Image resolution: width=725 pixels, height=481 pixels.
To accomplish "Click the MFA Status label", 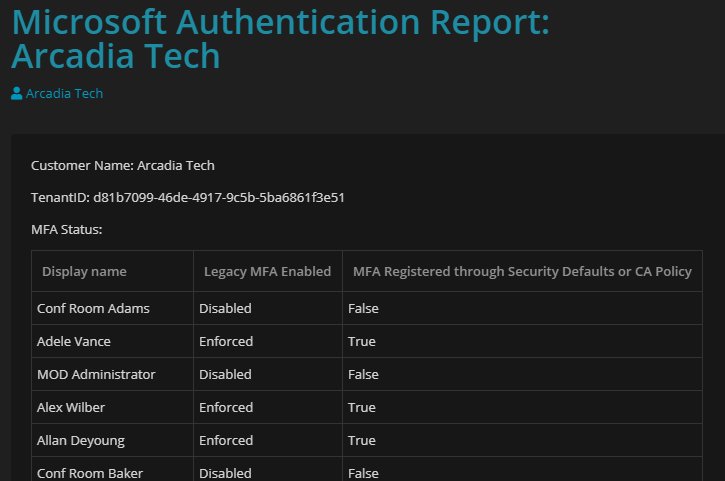I will click(67, 229).
